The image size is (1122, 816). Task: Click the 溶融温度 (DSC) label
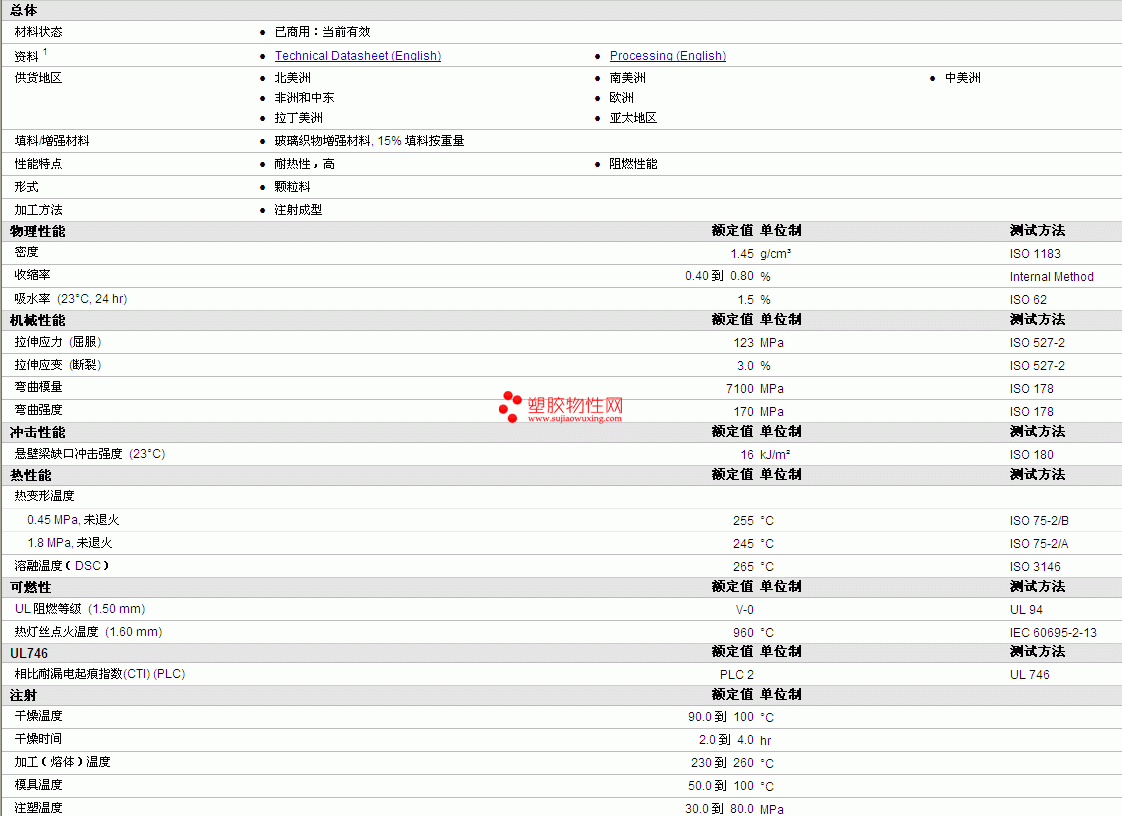62,565
